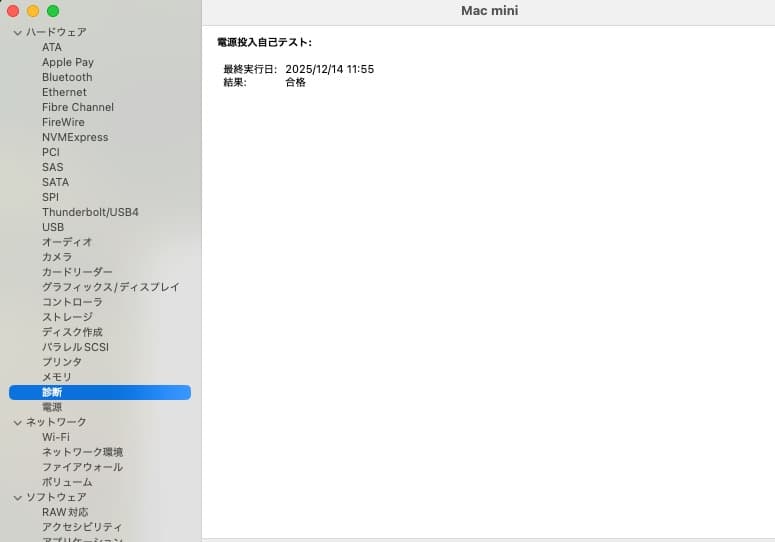Click the 最終実行日 label
This screenshot has width=775, height=542.
click(x=250, y=69)
